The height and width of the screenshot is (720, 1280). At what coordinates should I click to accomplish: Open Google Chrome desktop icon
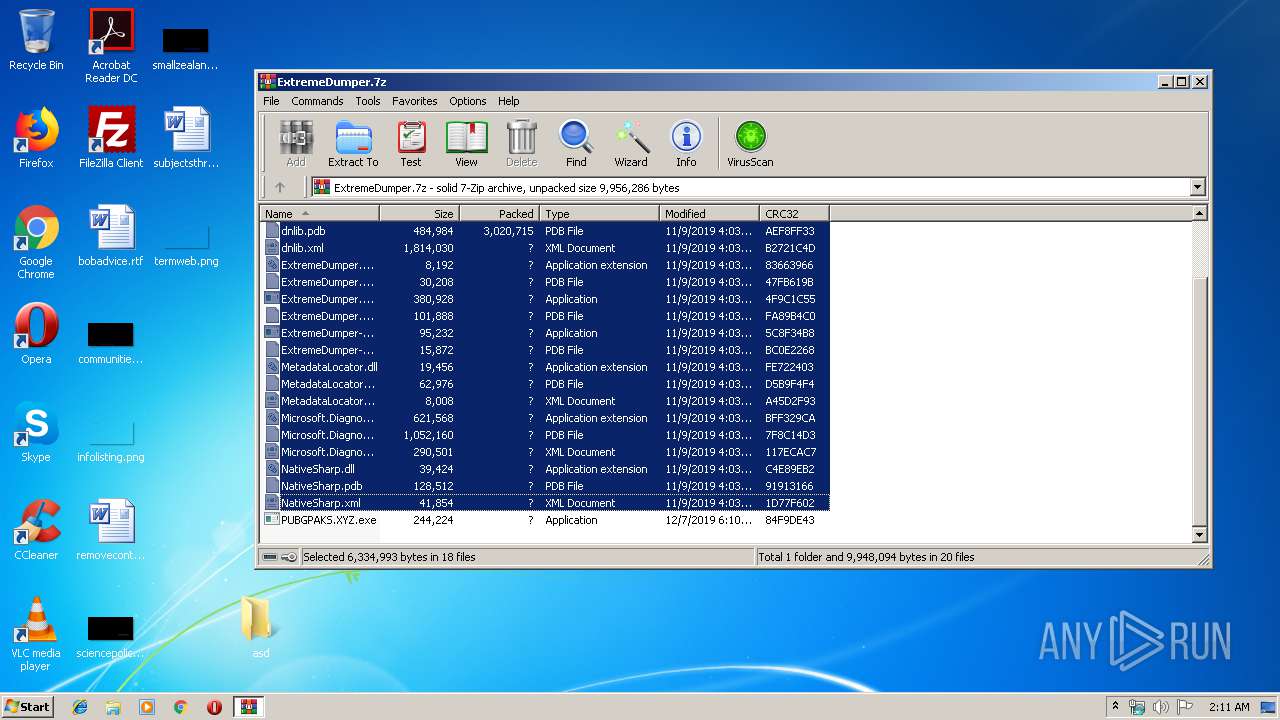[36, 242]
